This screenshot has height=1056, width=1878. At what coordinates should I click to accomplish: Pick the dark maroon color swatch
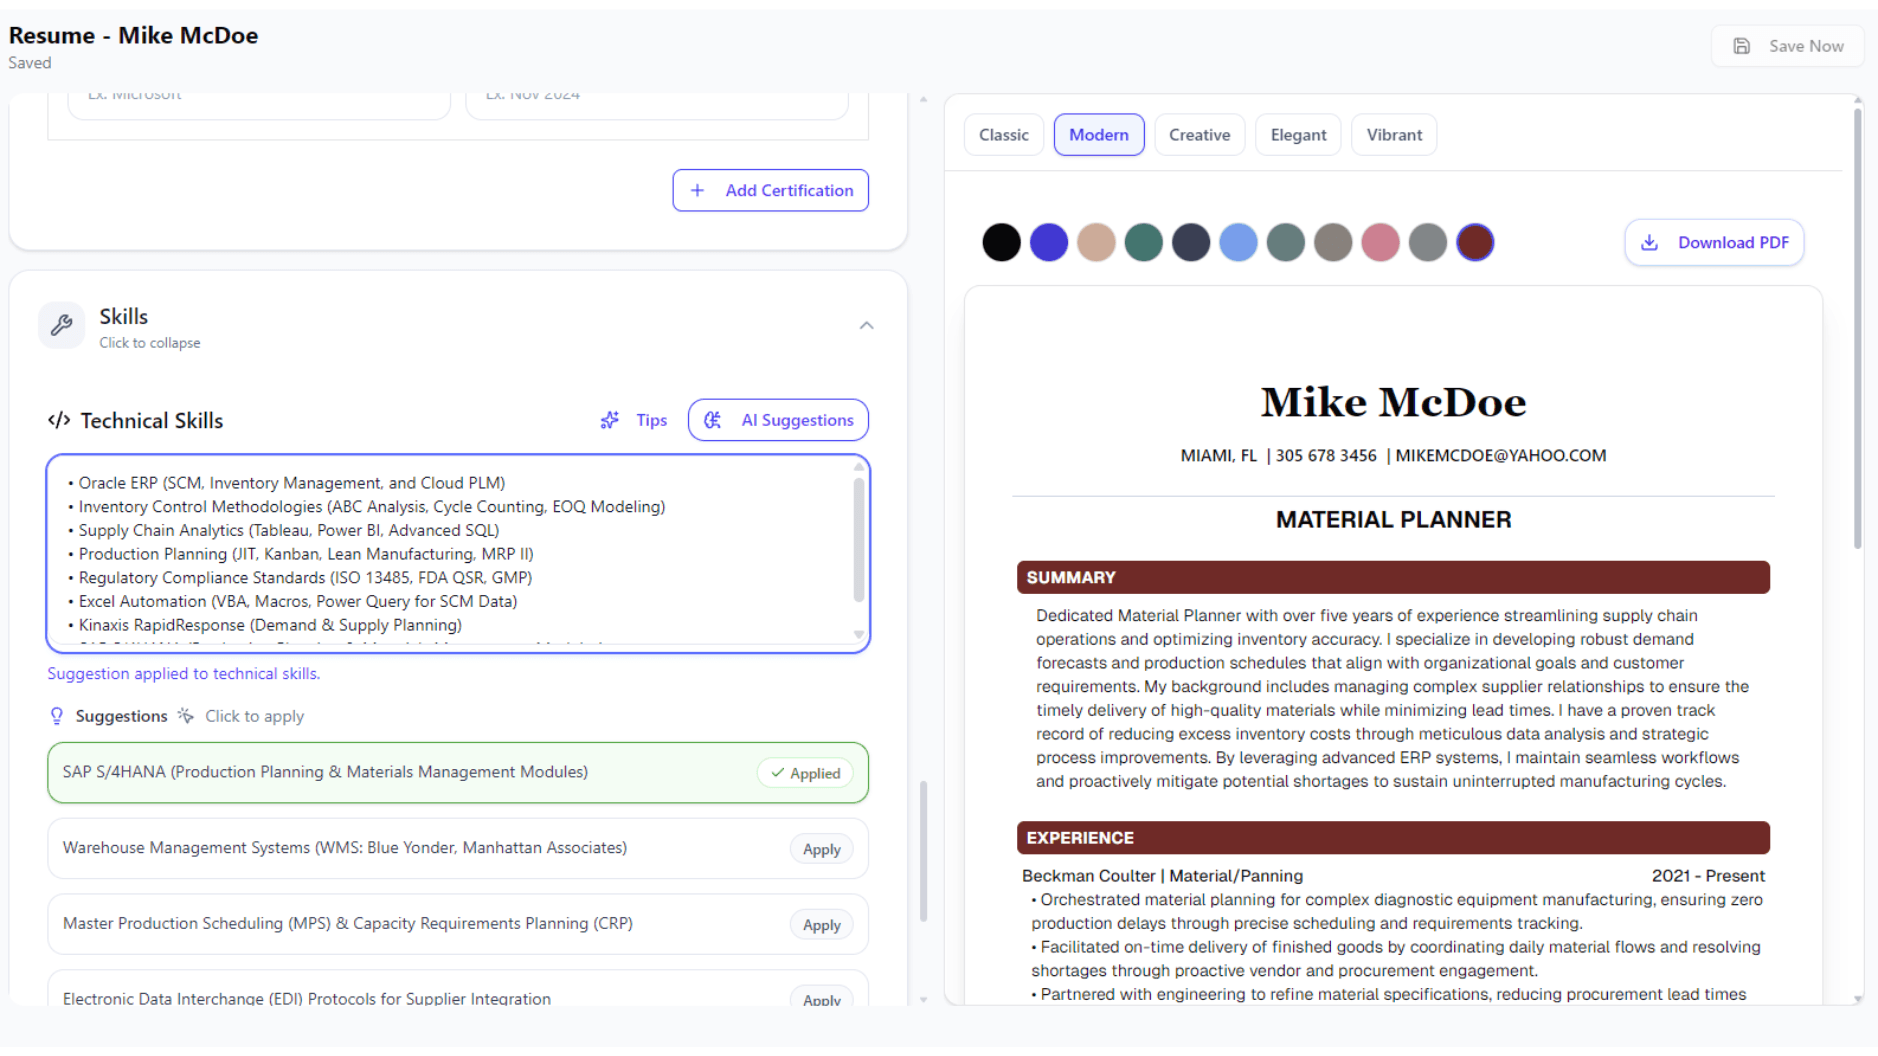(x=1475, y=242)
